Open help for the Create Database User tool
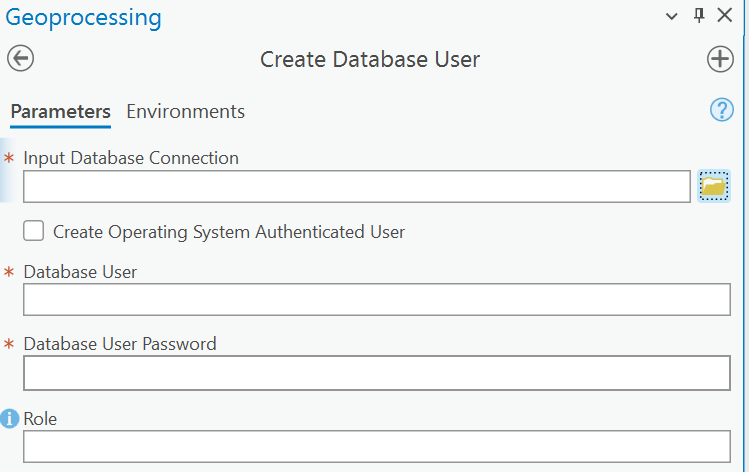This screenshot has height=472, width=749. tap(721, 110)
